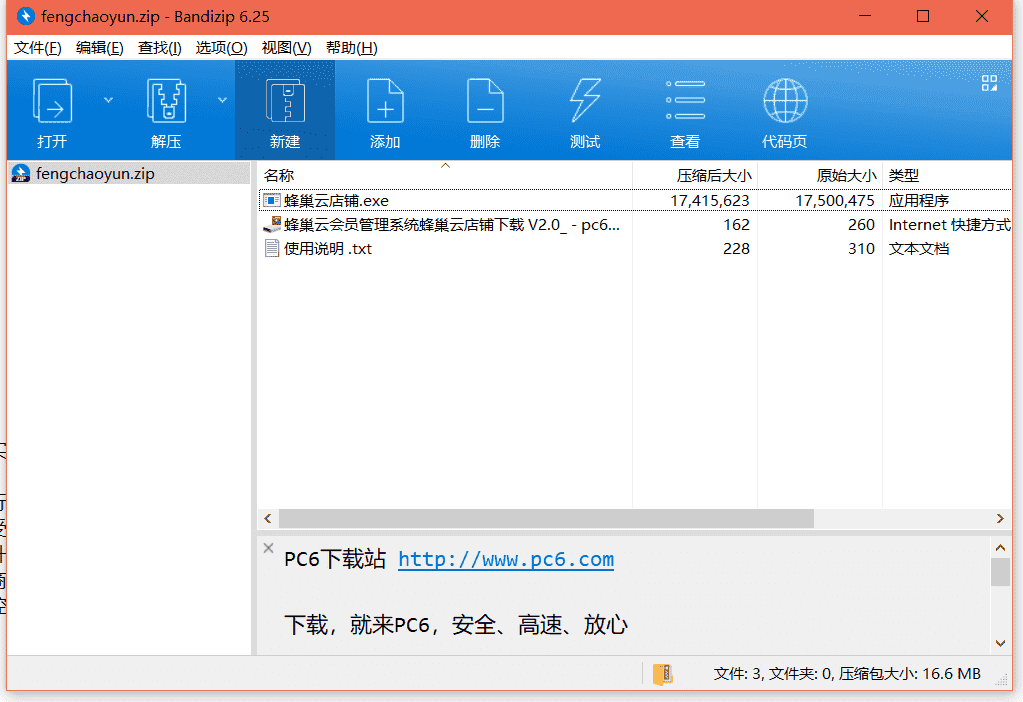Screen dimensions: 1023x702
Task: Sort the list by the 压缩后大小 column header
Action: [695, 175]
